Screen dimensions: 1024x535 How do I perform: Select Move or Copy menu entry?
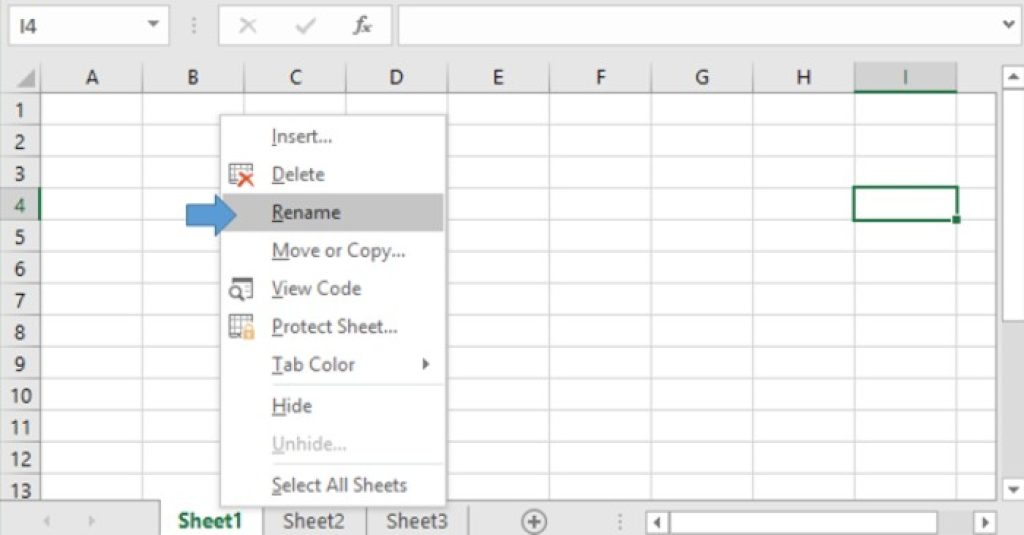(338, 251)
